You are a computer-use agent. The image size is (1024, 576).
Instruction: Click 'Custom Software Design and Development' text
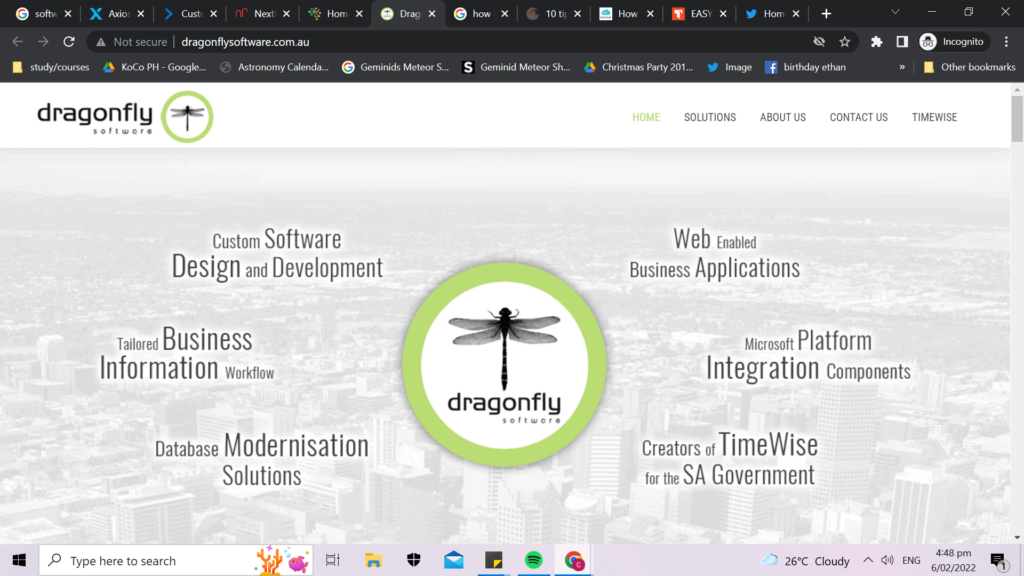click(277, 254)
